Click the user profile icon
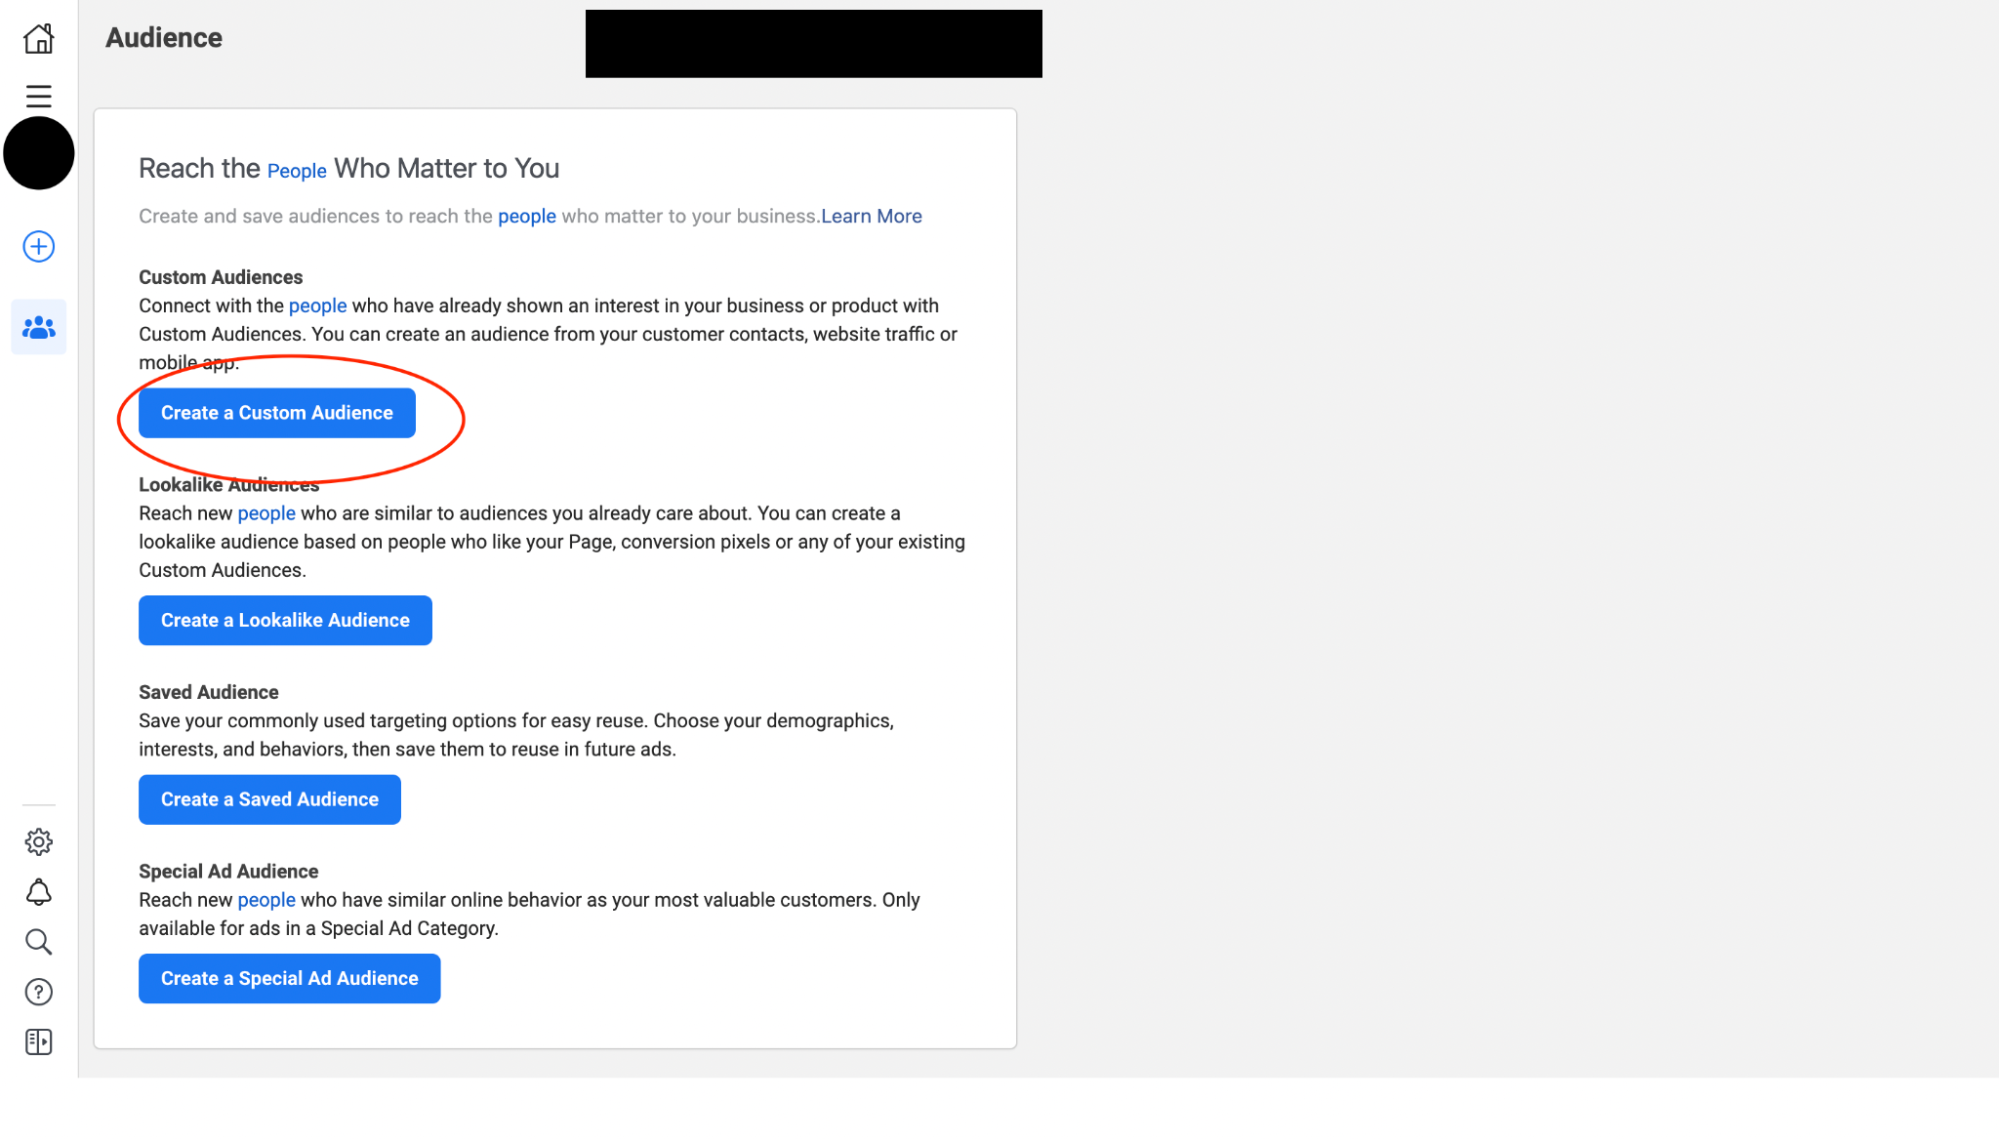The image size is (1999, 1140). coord(38,152)
